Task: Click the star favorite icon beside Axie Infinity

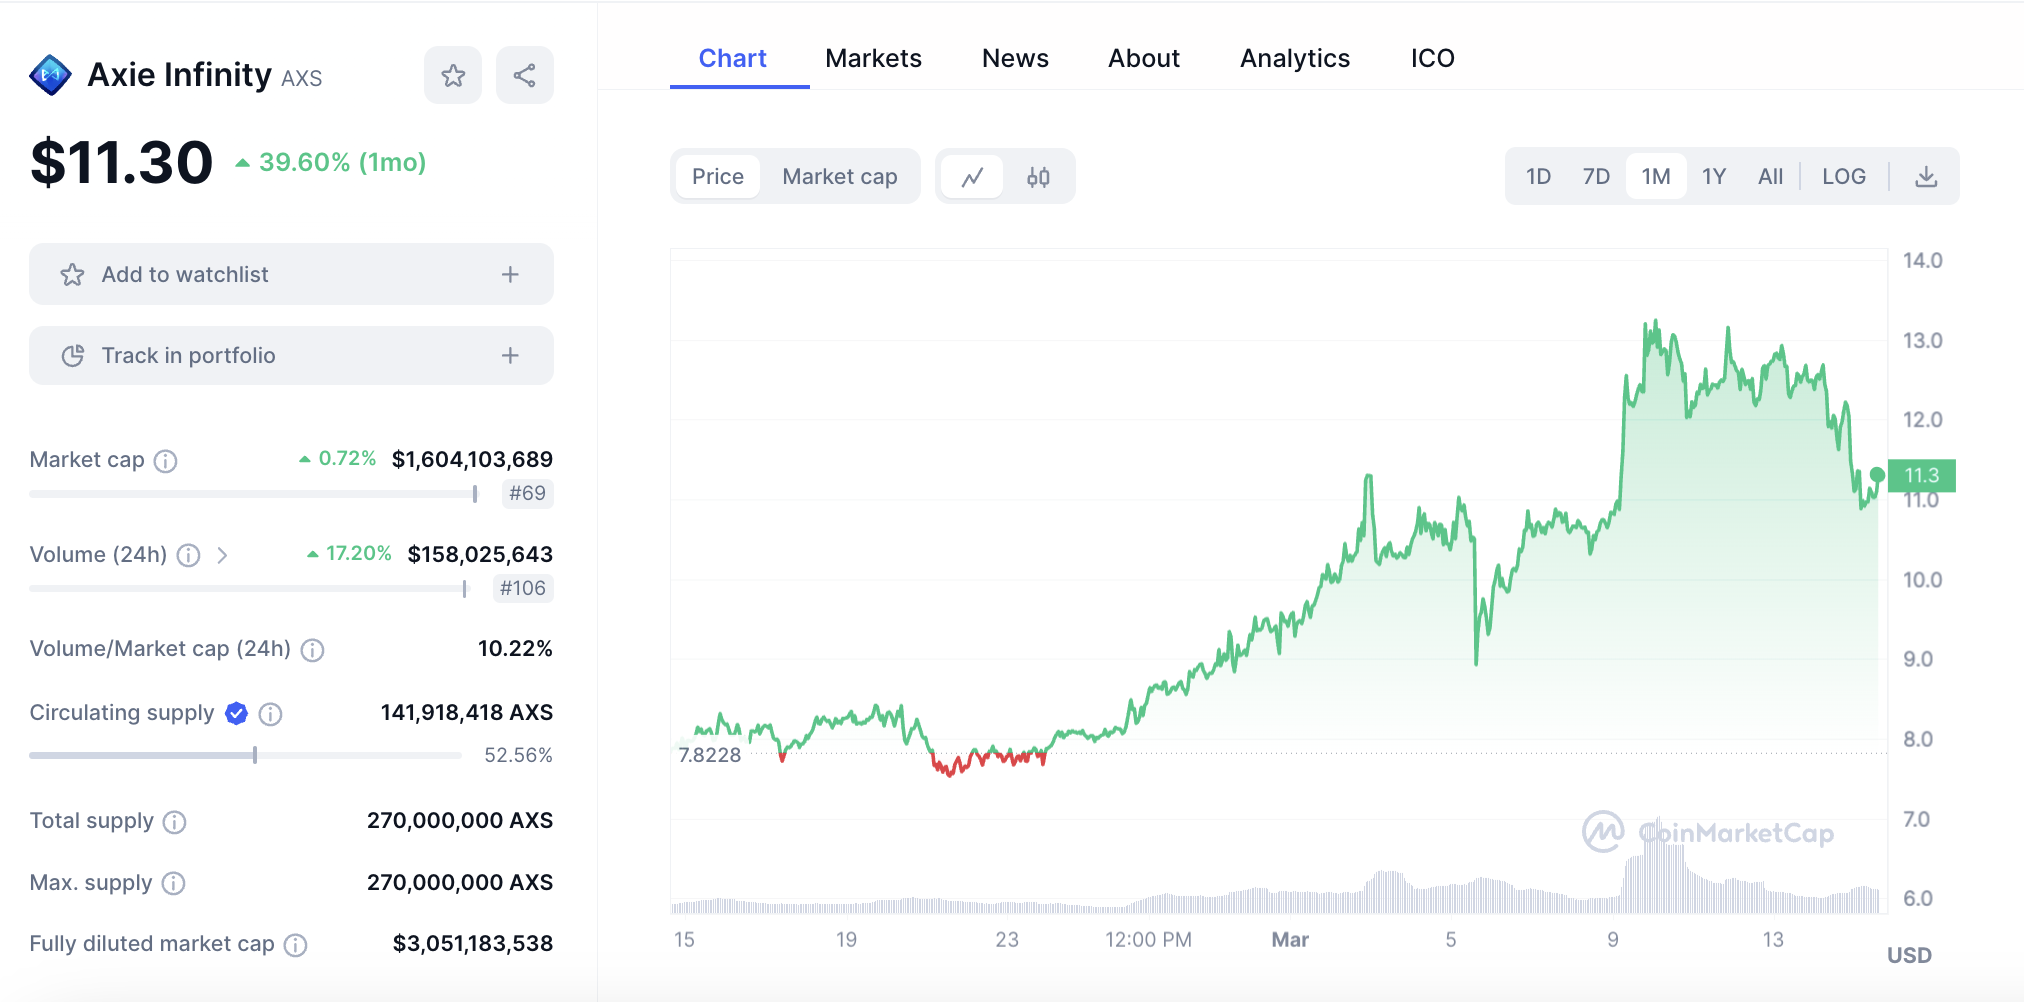Action: coord(453,76)
